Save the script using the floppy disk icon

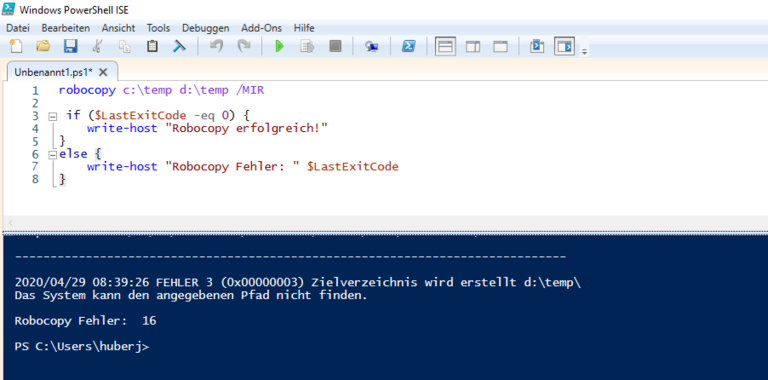click(71, 47)
